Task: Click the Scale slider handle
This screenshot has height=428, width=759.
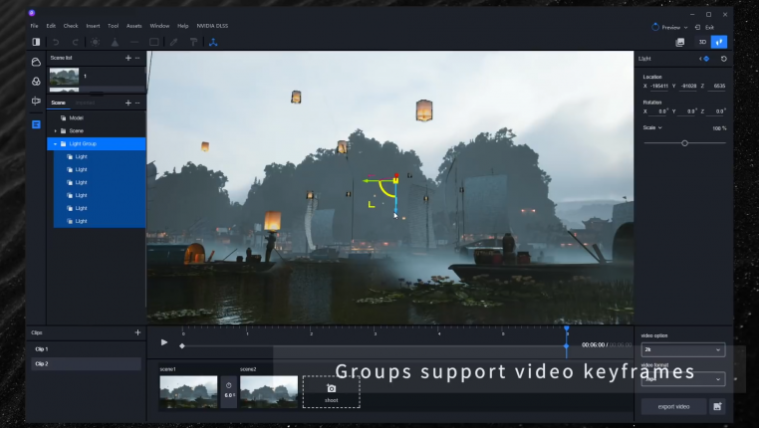Action: pos(684,143)
